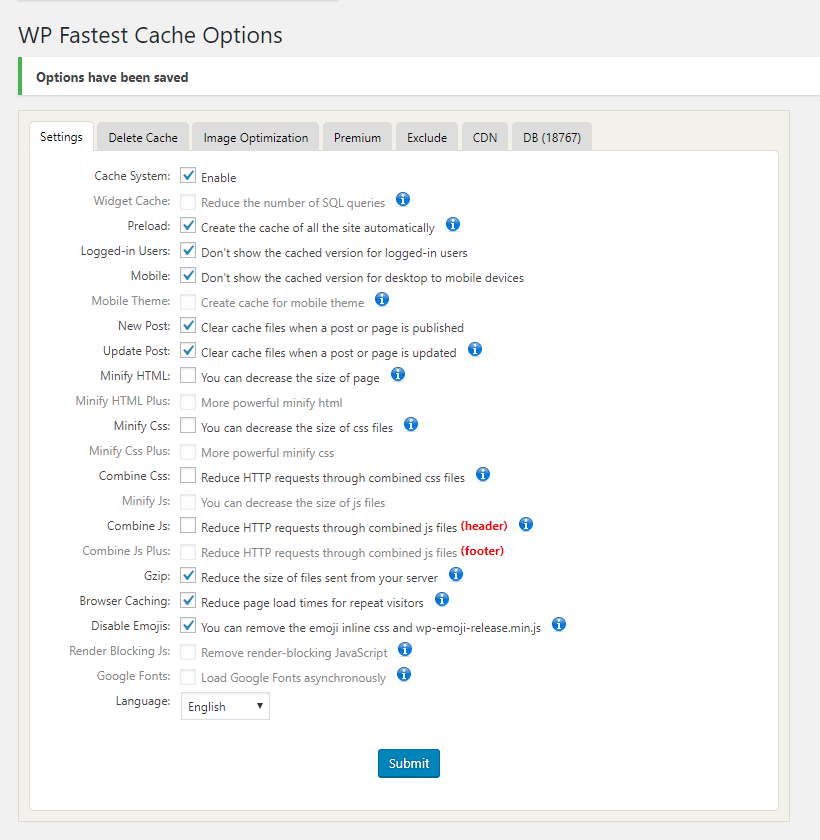Open the CDN tab

click(x=485, y=137)
